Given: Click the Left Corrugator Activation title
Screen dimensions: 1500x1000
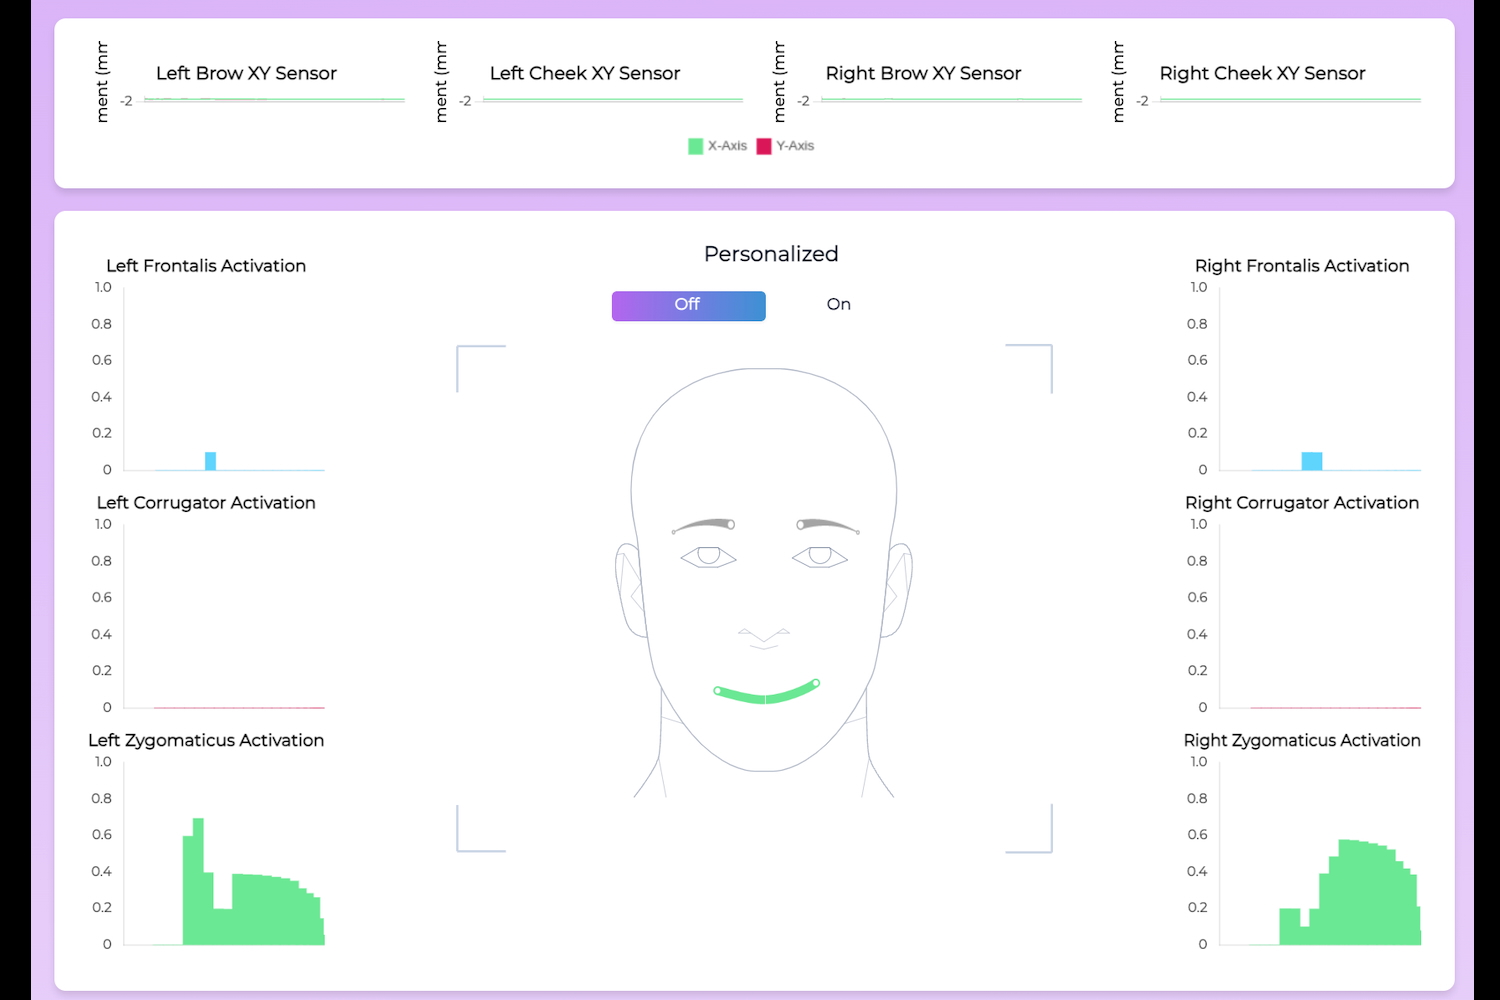Looking at the screenshot, I should [x=206, y=503].
